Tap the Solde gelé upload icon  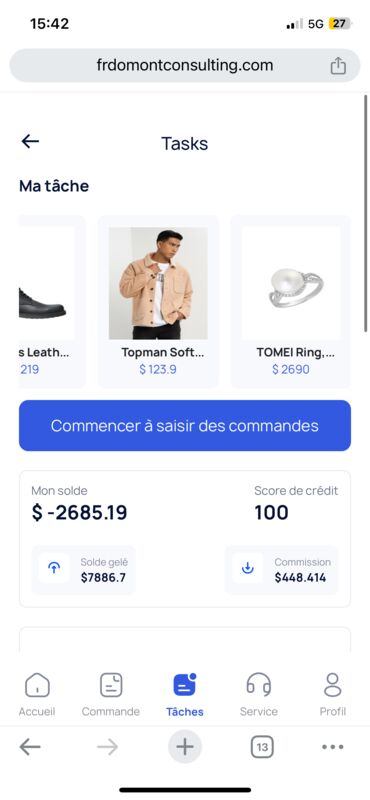coord(54,568)
